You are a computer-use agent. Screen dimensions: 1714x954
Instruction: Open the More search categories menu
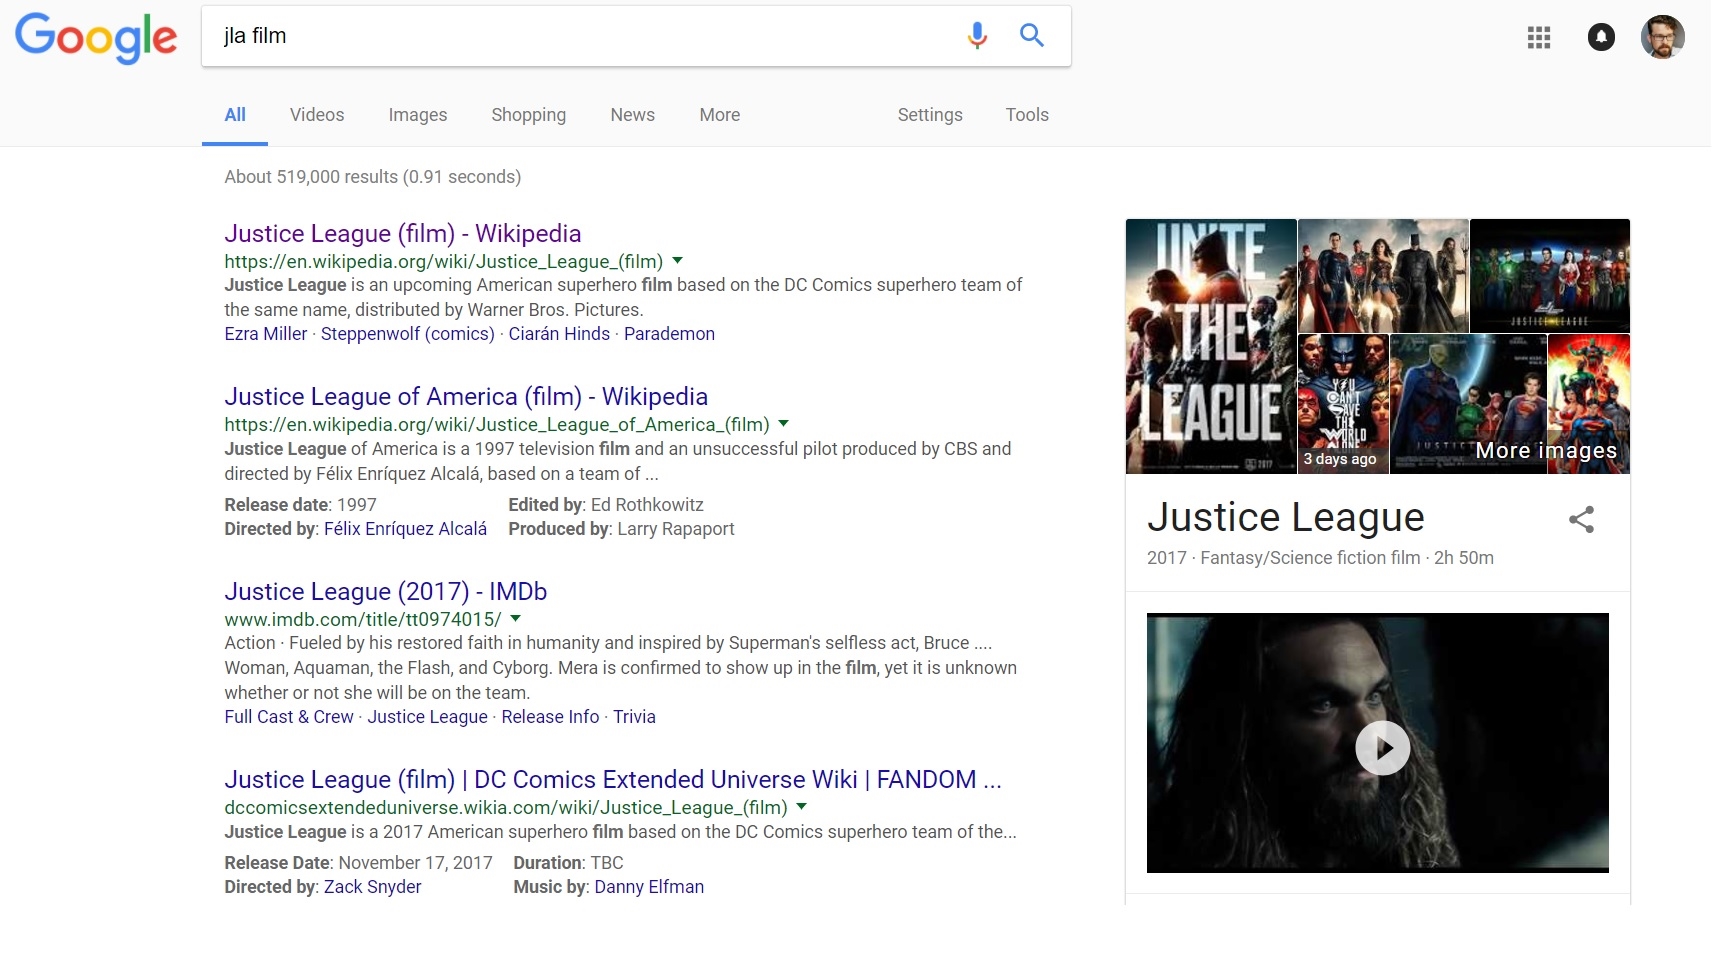pyautogui.click(x=720, y=115)
